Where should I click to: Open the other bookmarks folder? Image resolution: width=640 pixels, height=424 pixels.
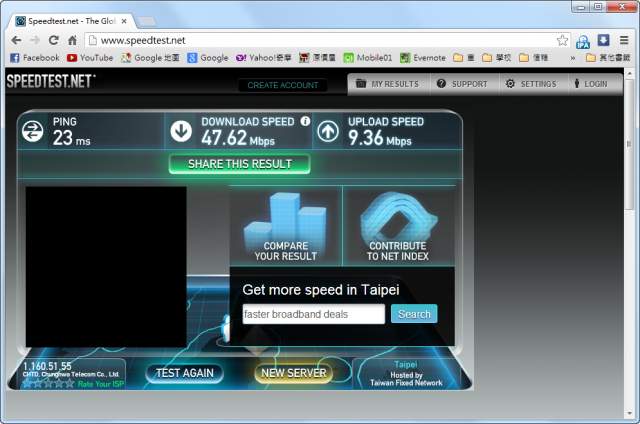(x=608, y=58)
